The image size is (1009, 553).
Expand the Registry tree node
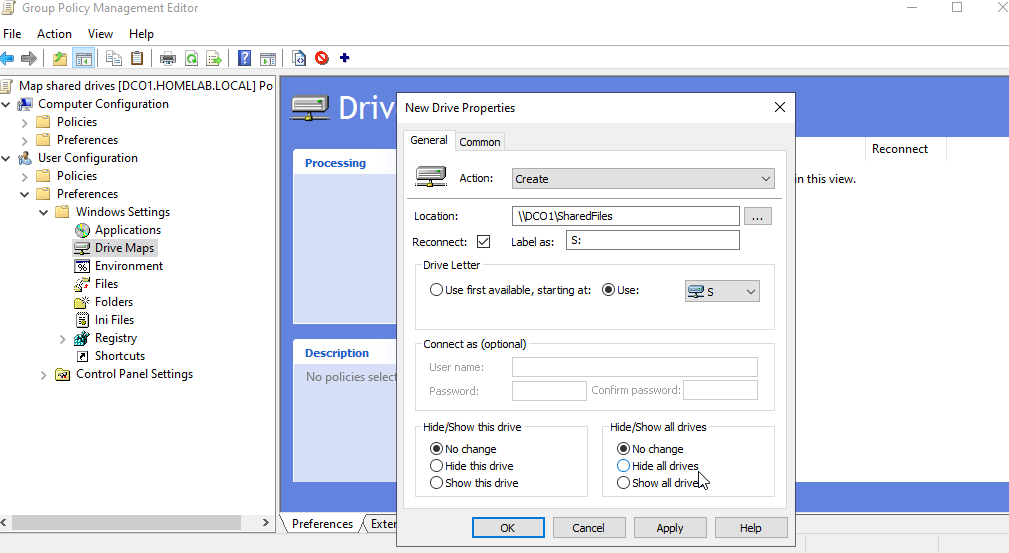point(62,338)
